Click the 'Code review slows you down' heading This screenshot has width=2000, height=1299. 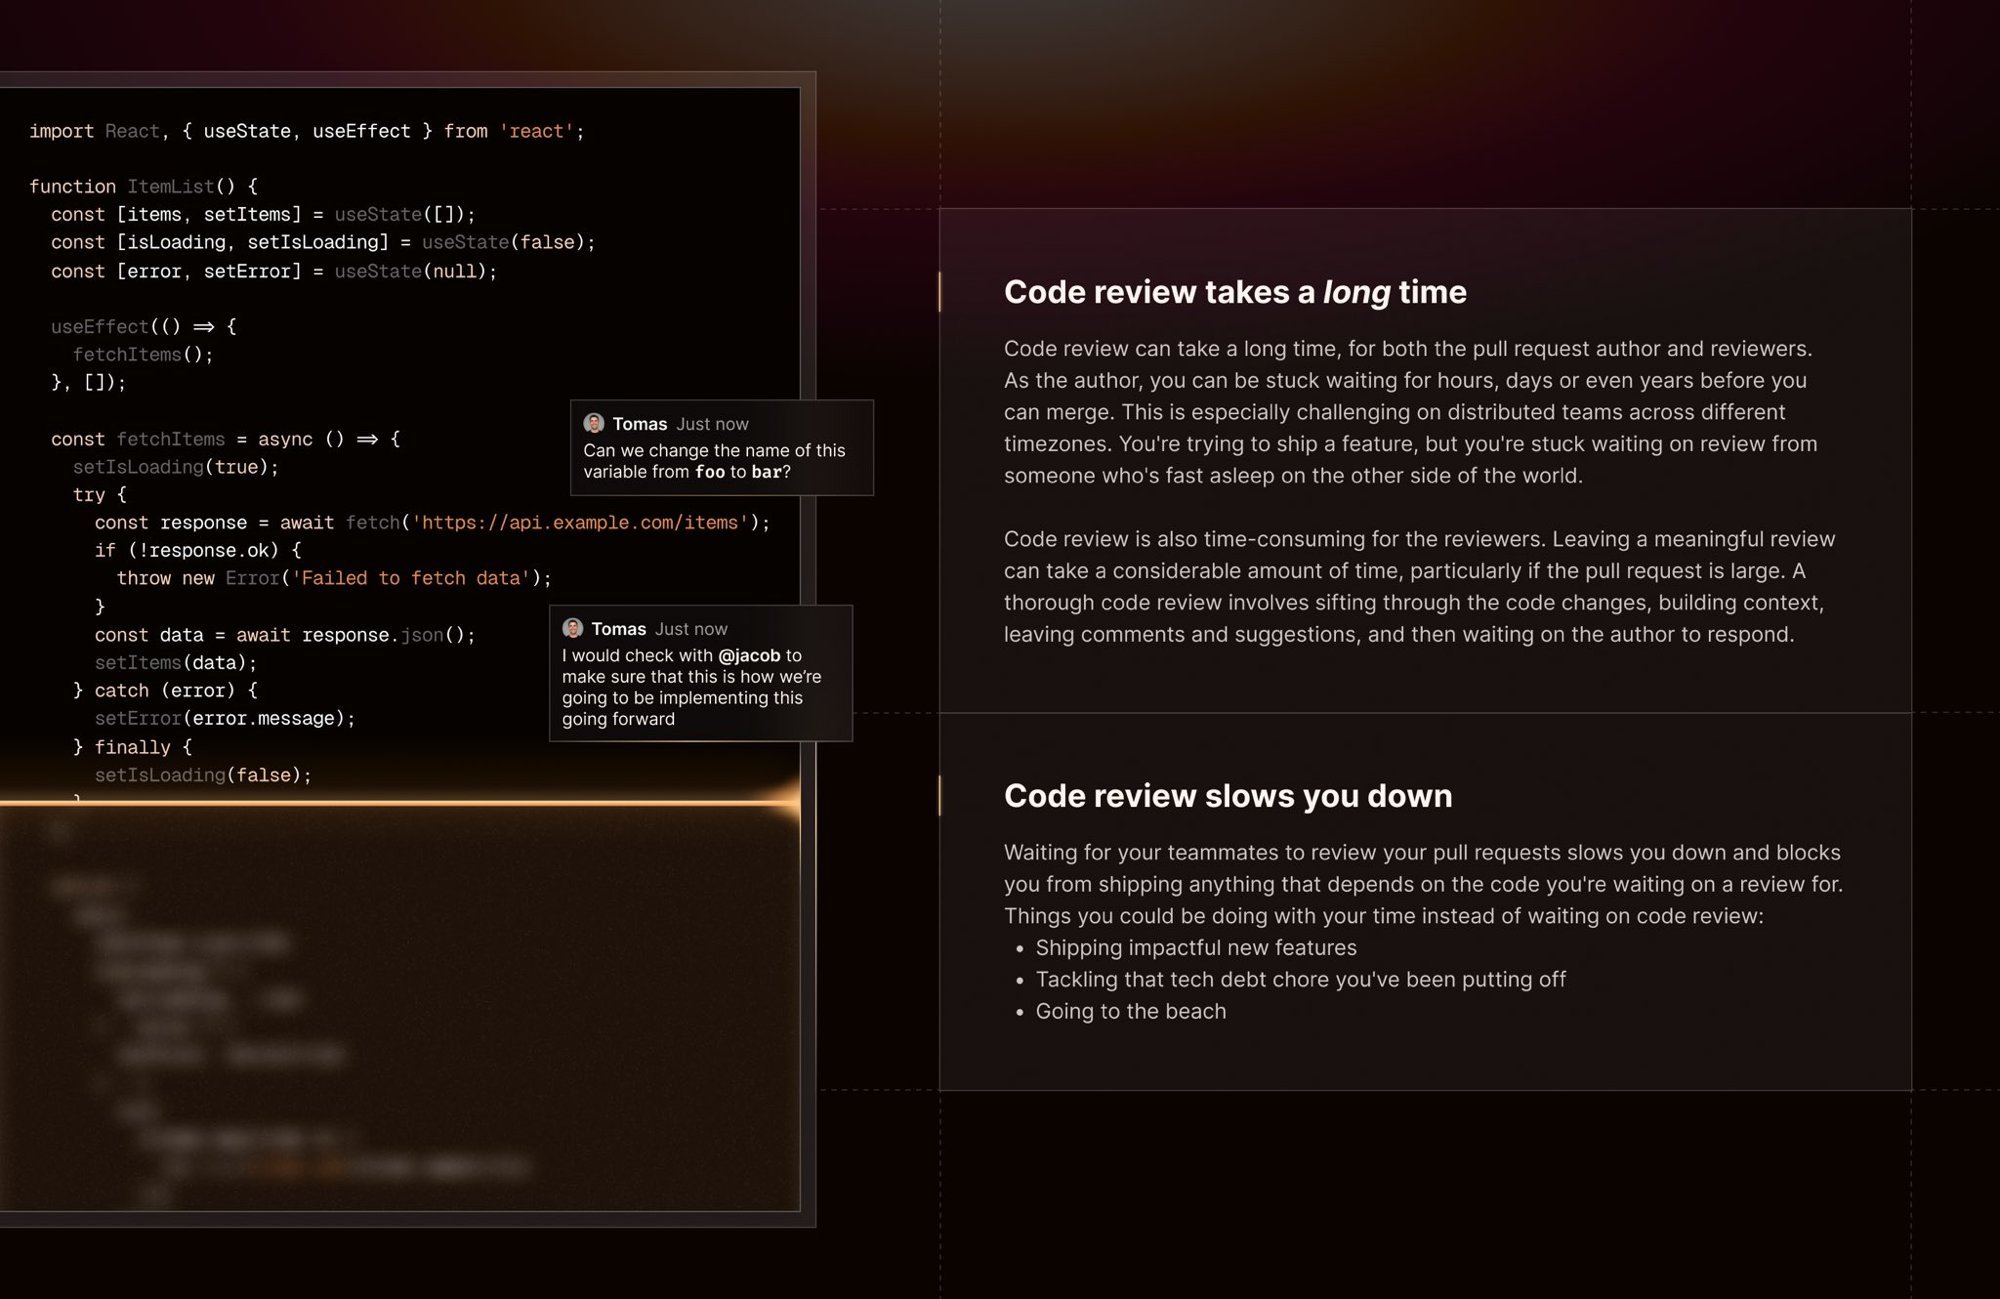point(1227,796)
